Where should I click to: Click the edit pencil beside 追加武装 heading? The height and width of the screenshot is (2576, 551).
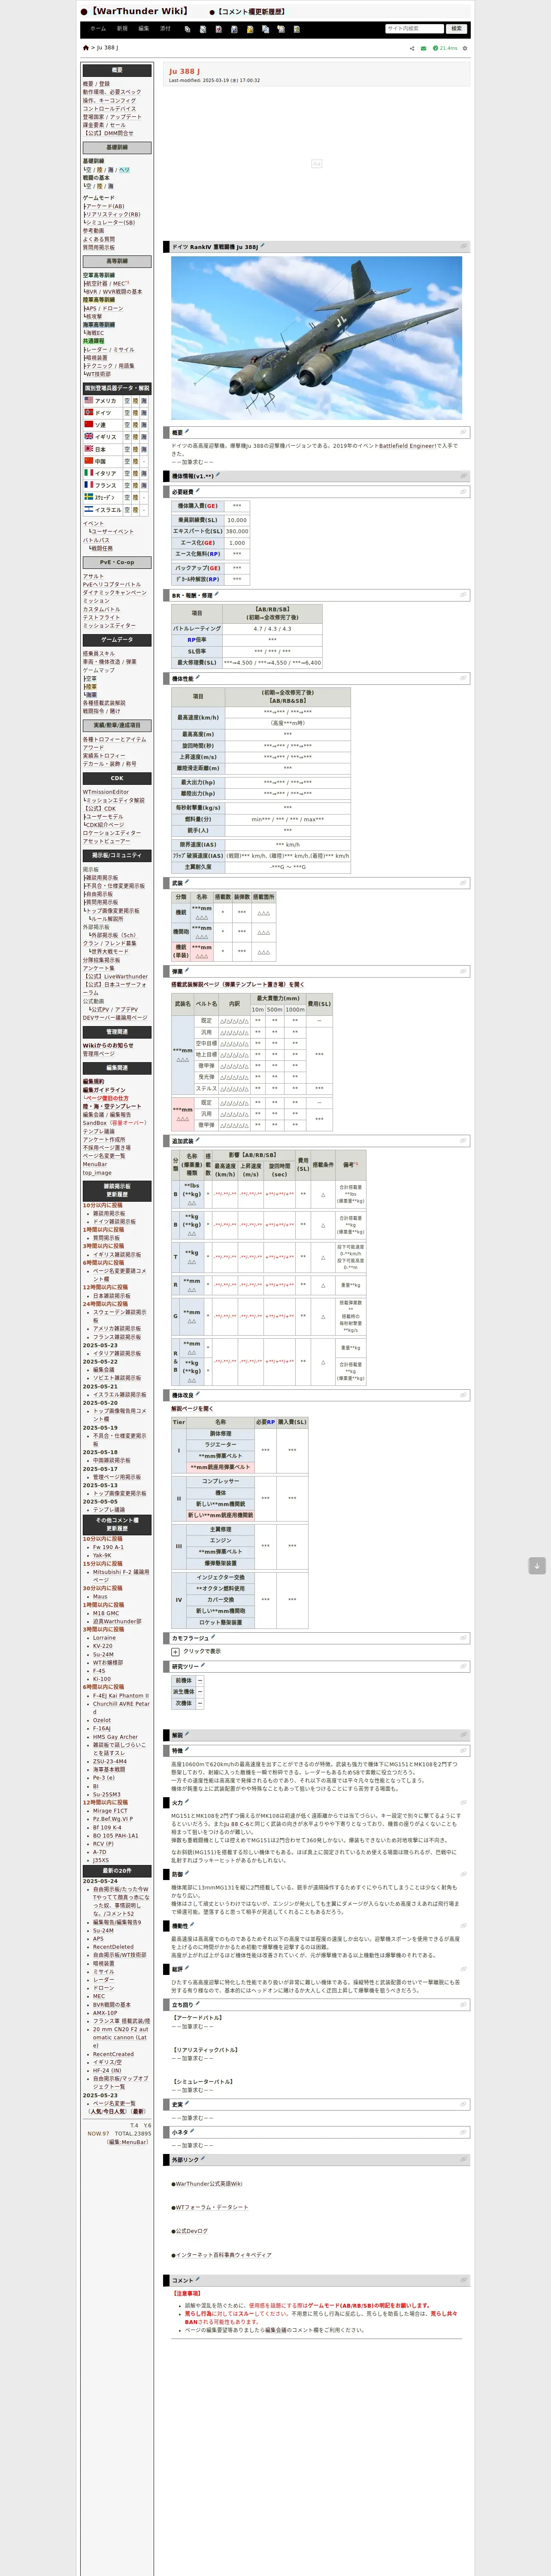pyautogui.click(x=197, y=1139)
